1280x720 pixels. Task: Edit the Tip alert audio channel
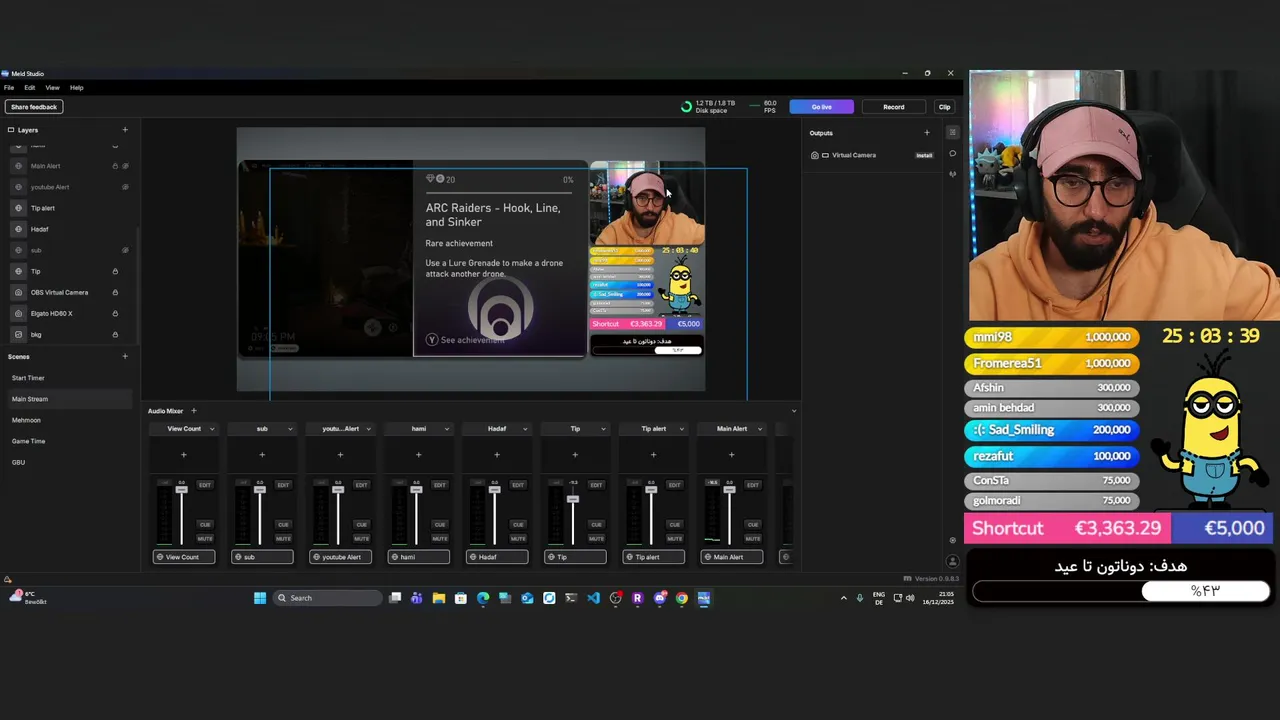coord(675,485)
